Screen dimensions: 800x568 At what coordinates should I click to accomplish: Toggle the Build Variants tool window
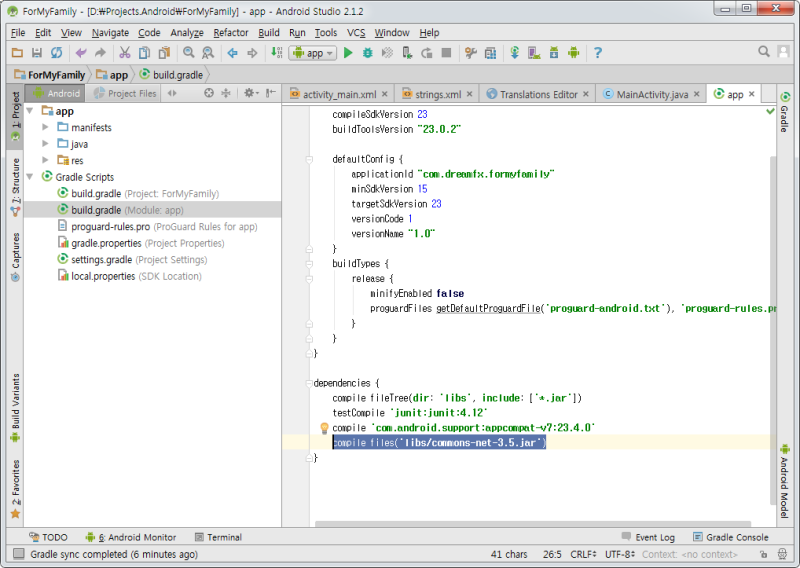15,407
